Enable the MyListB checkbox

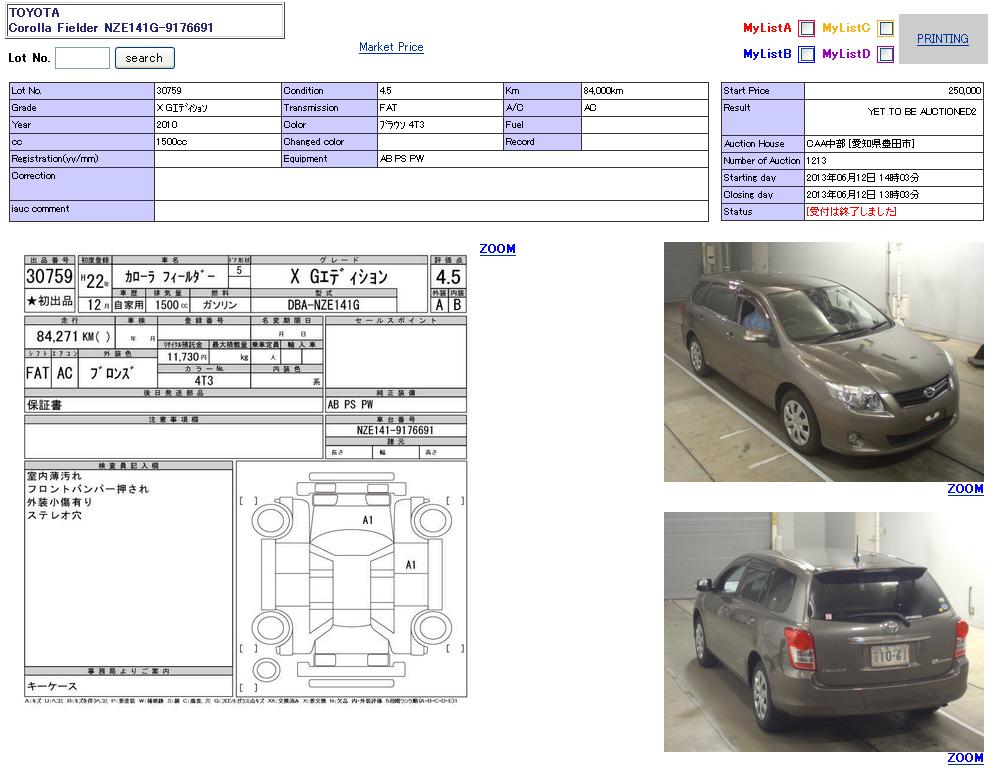coord(806,55)
